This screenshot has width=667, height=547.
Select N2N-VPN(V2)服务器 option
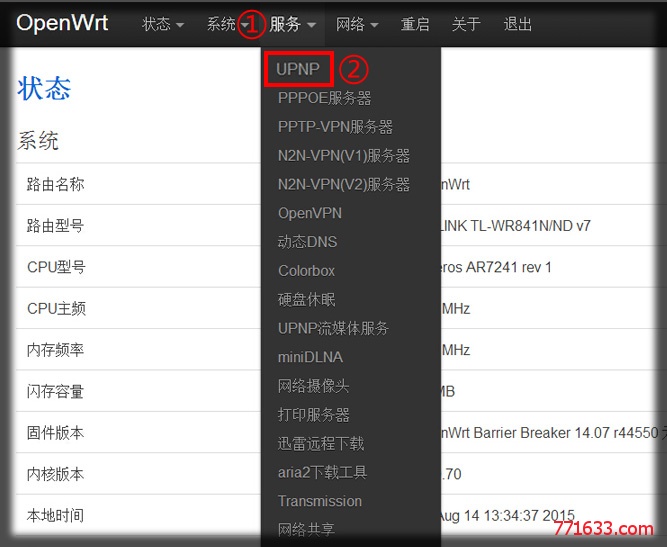344,184
